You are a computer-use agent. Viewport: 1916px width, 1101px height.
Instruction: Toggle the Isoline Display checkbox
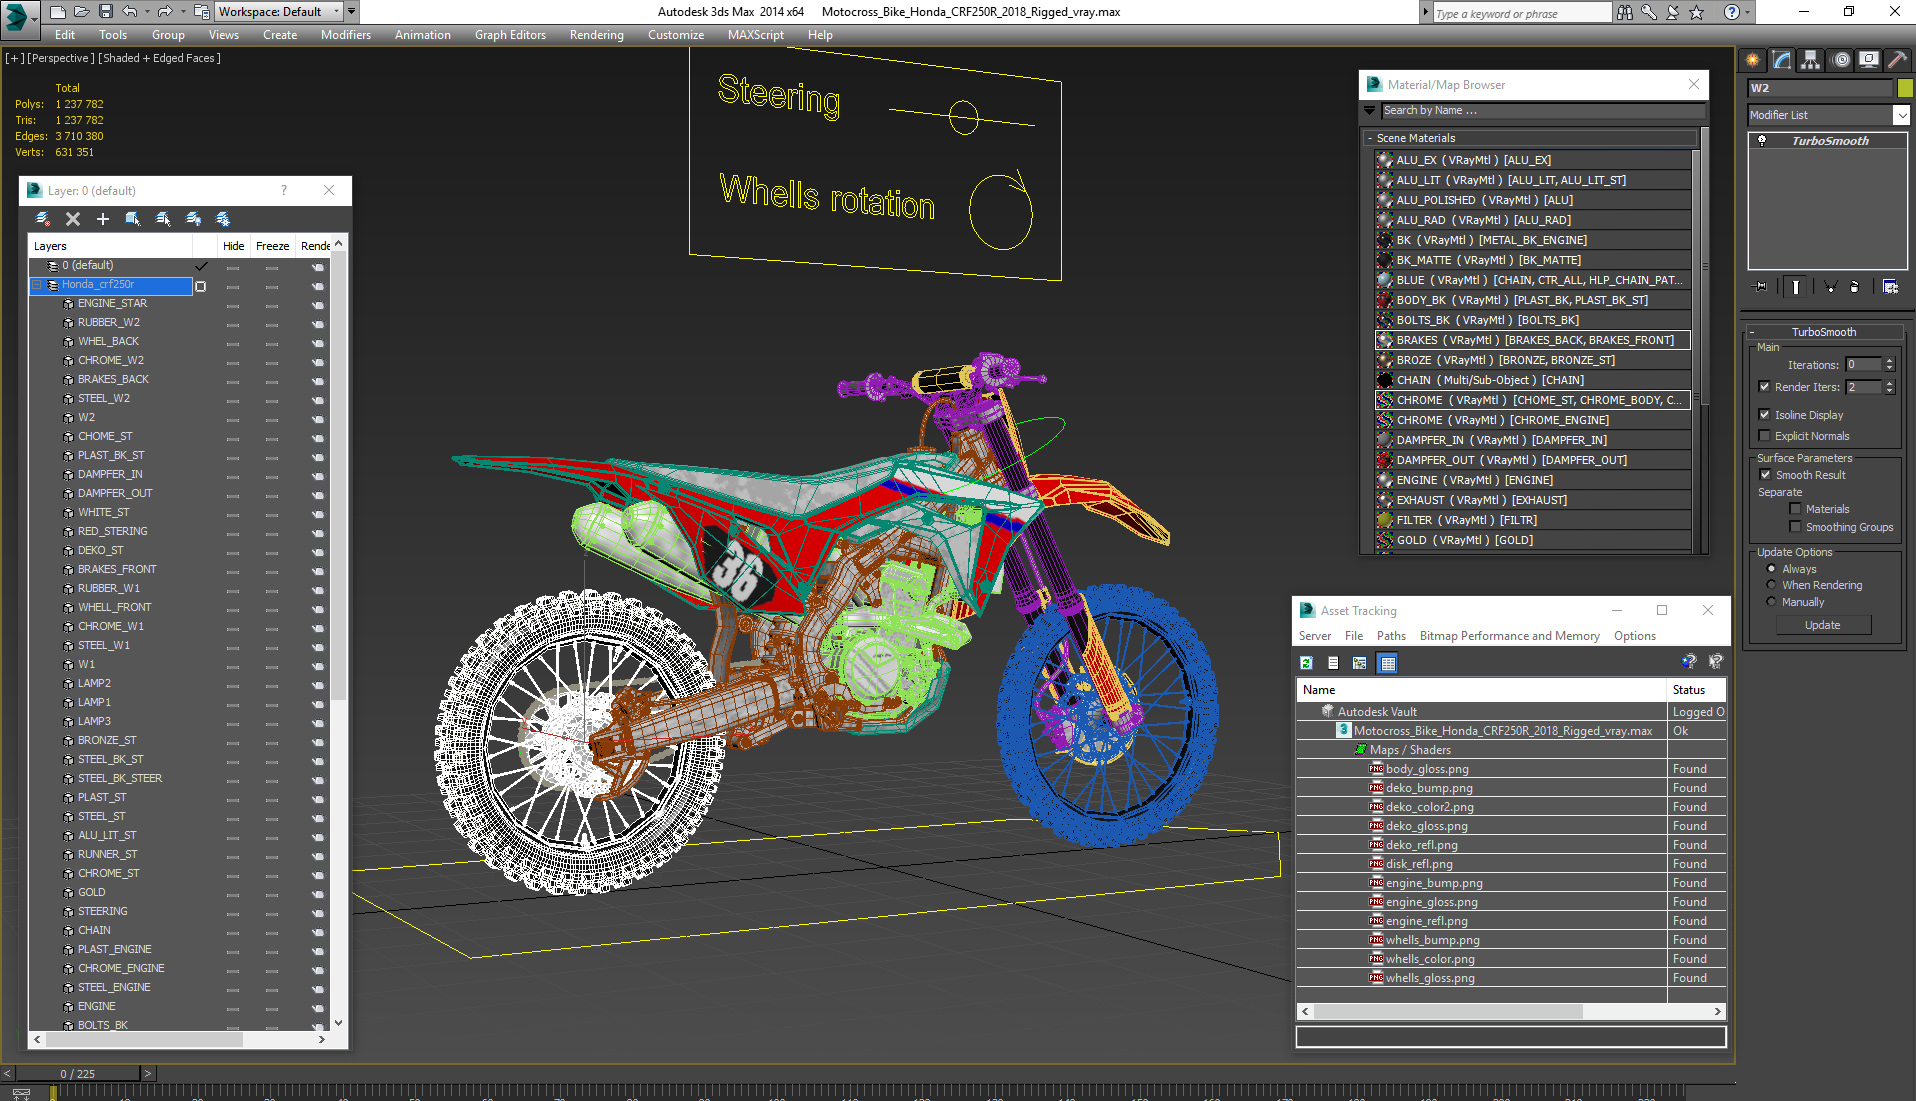[1765, 415]
